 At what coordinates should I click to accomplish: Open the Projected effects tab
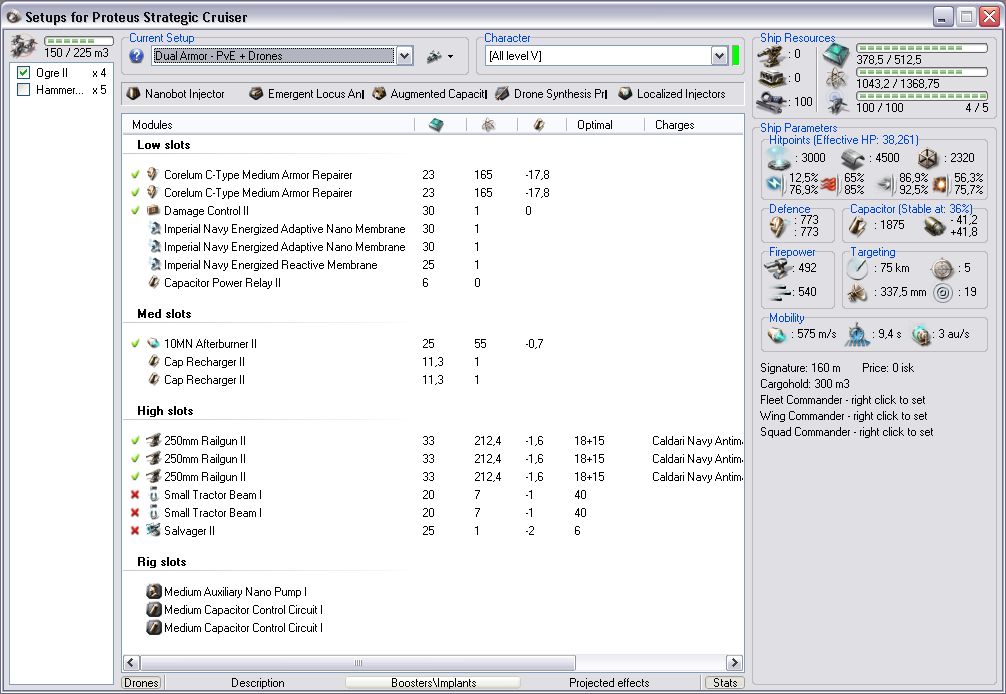click(609, 682)
